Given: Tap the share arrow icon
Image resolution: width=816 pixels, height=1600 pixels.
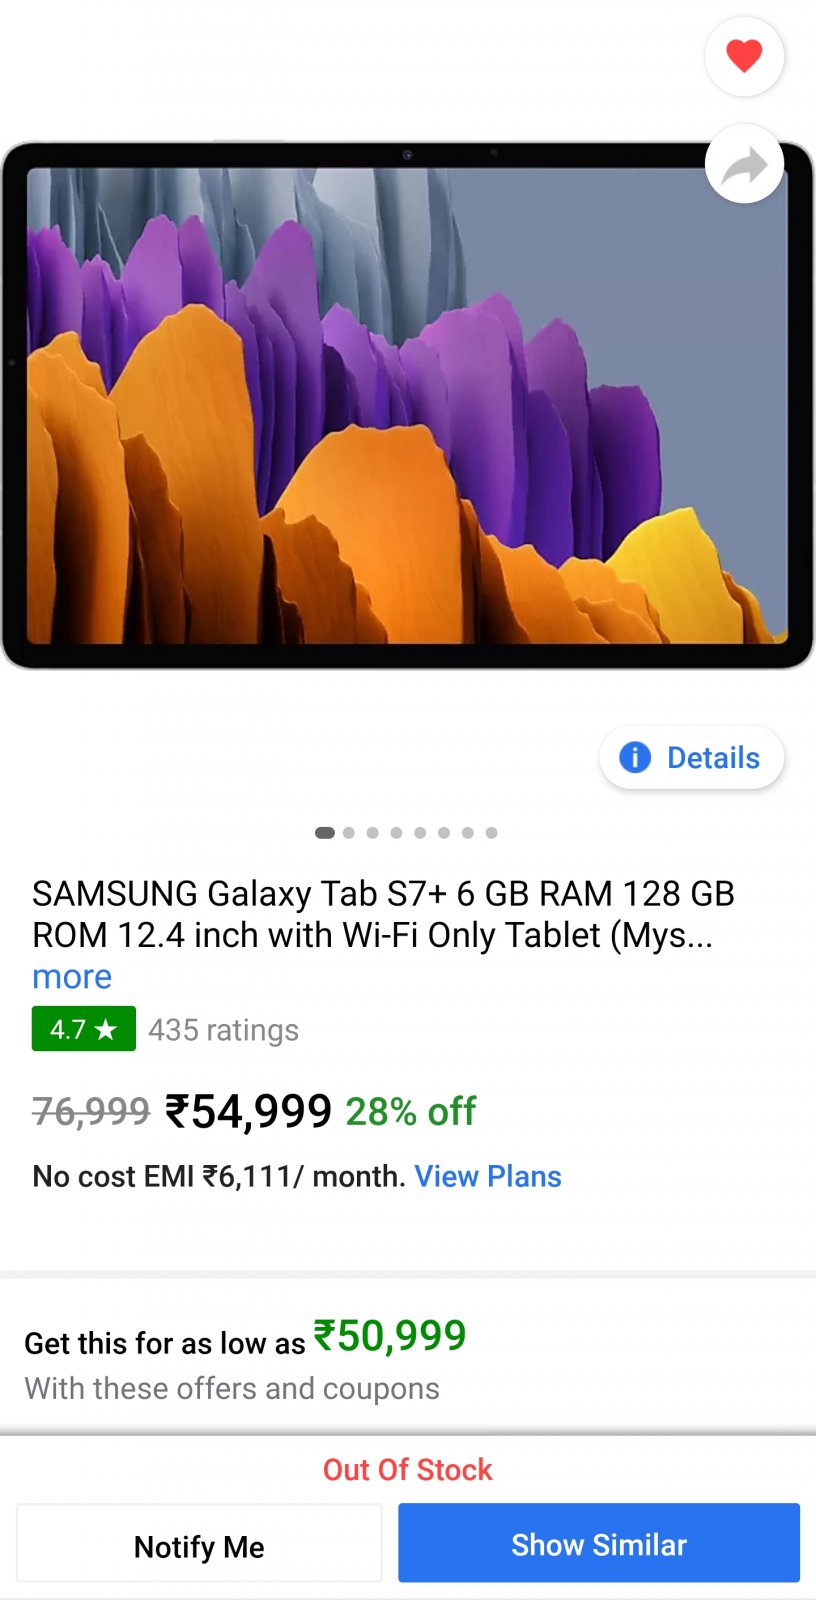Looking at the screenshot, I should point(744,164).
